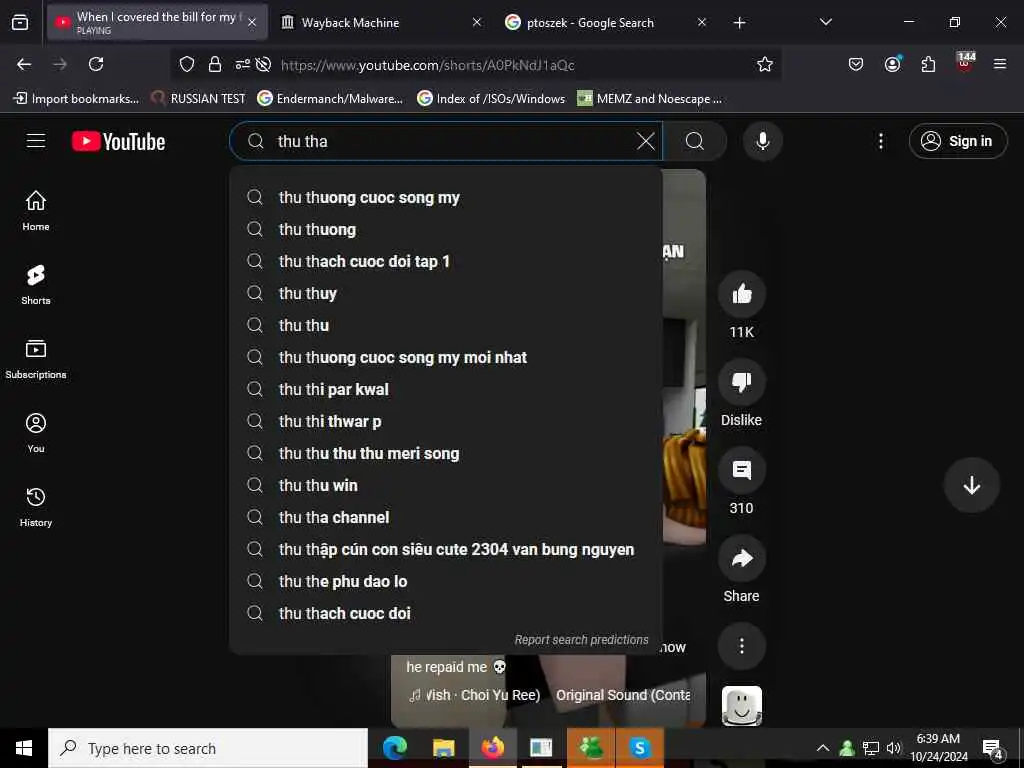Open You in the sidebar
This screenshot has height=768, width=1024.
[x=36, y=432]
